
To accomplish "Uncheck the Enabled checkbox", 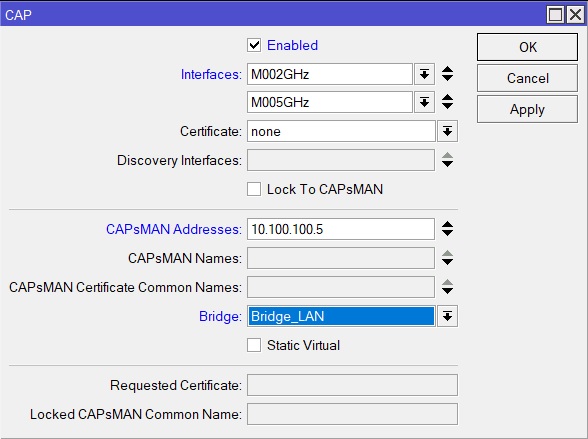I will tap(254, 45).
